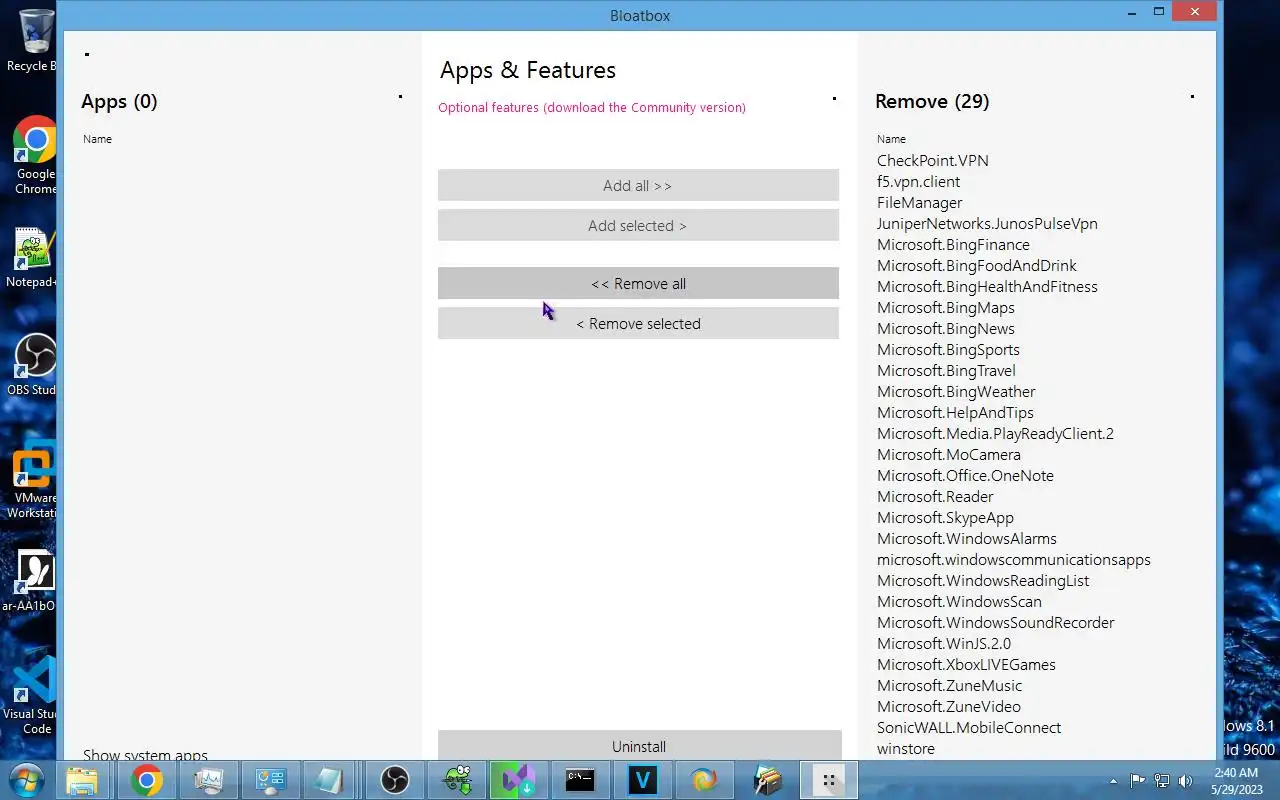The width and height of the screenshot is (1280, 800).
Task: Show hidden tray icons arrow
Action: [x=1113, y=781]
